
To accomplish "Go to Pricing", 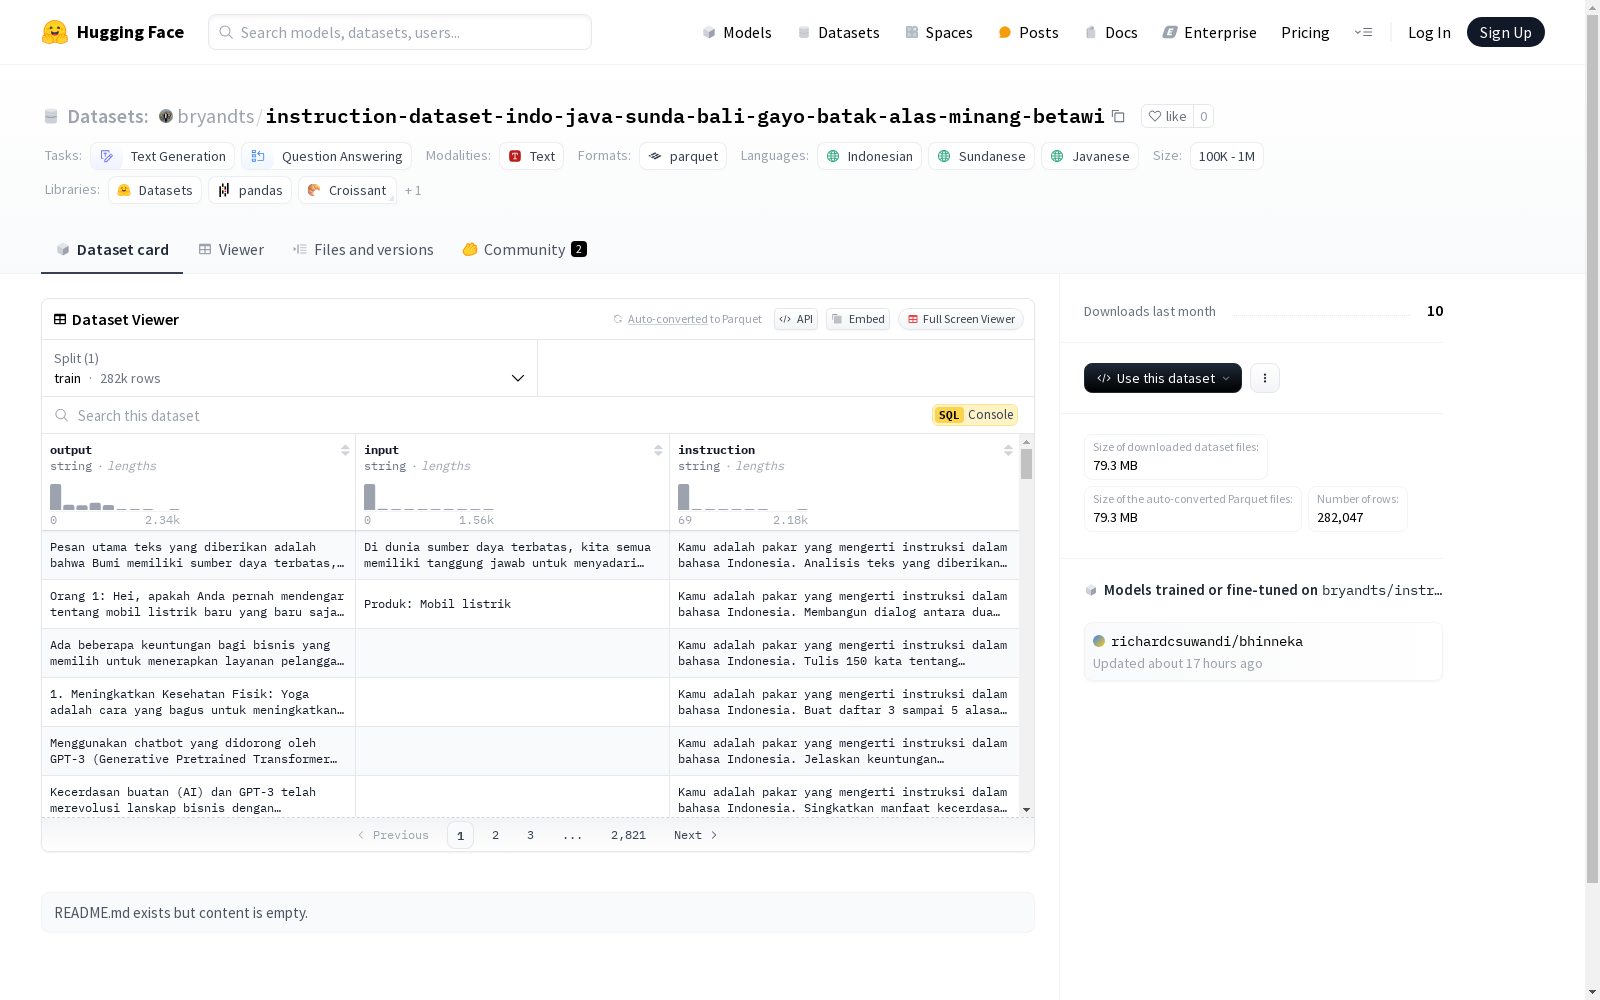I will pyautogui.click(x=1305, y=32).
